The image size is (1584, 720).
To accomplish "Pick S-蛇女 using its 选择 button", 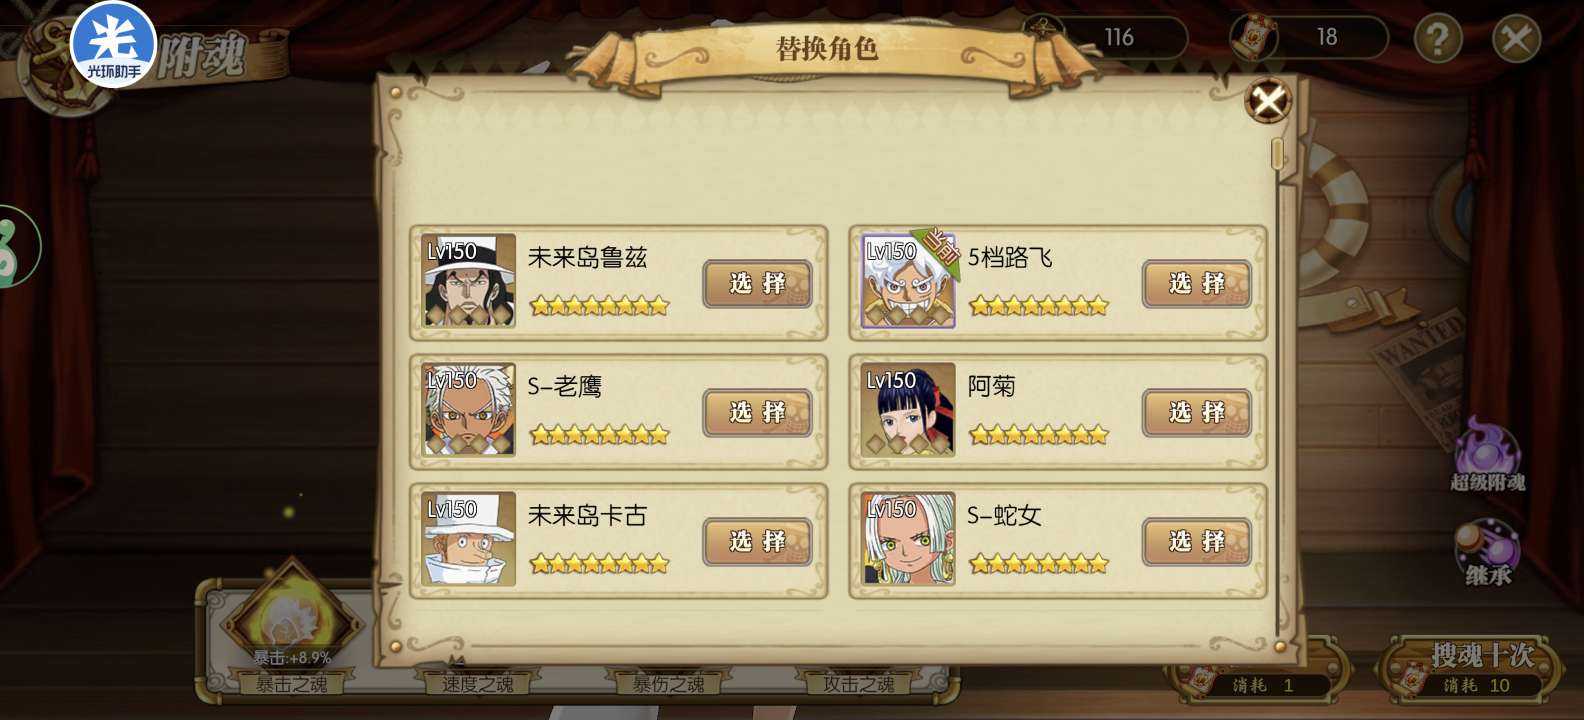I will pos(1197,541).
